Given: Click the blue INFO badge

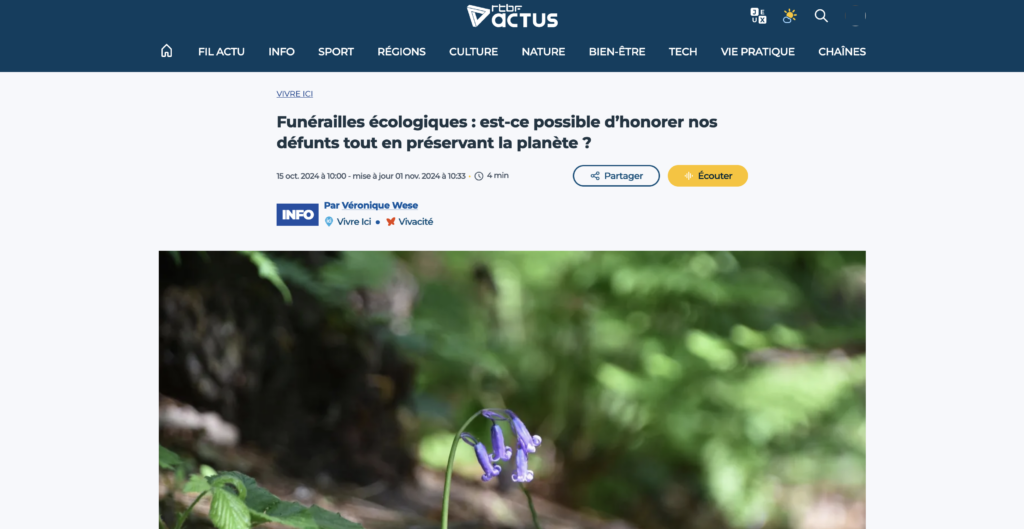Looking at the screenshot, I should tap(297, 214).
